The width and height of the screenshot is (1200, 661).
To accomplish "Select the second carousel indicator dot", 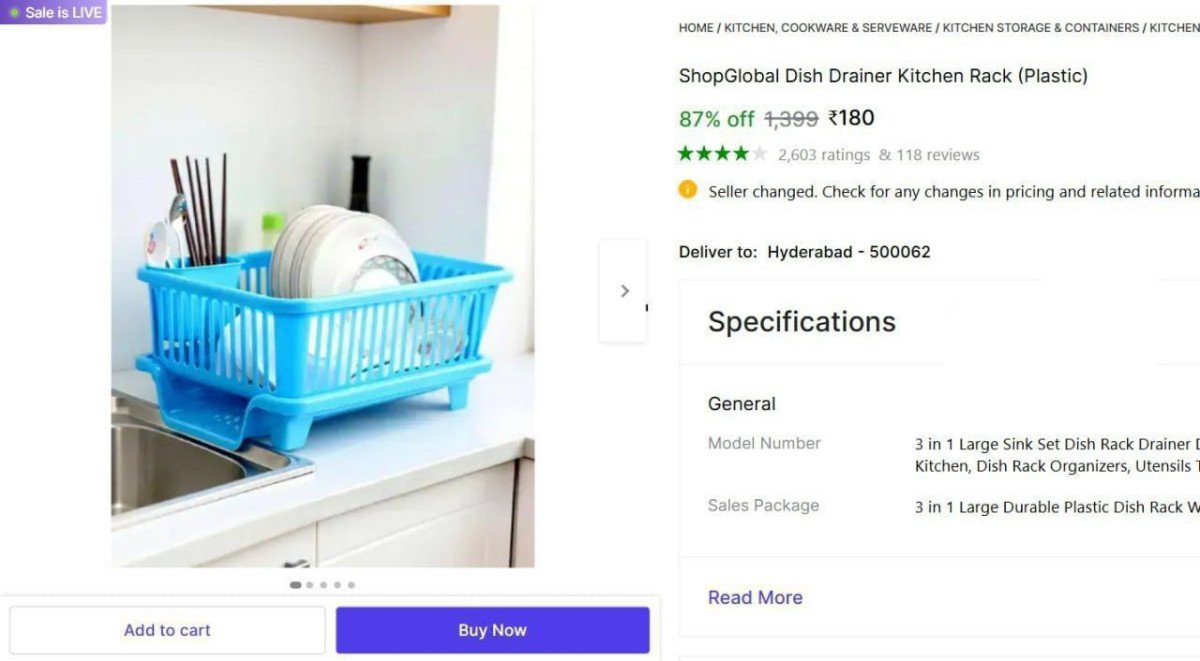I will [310, 585].
